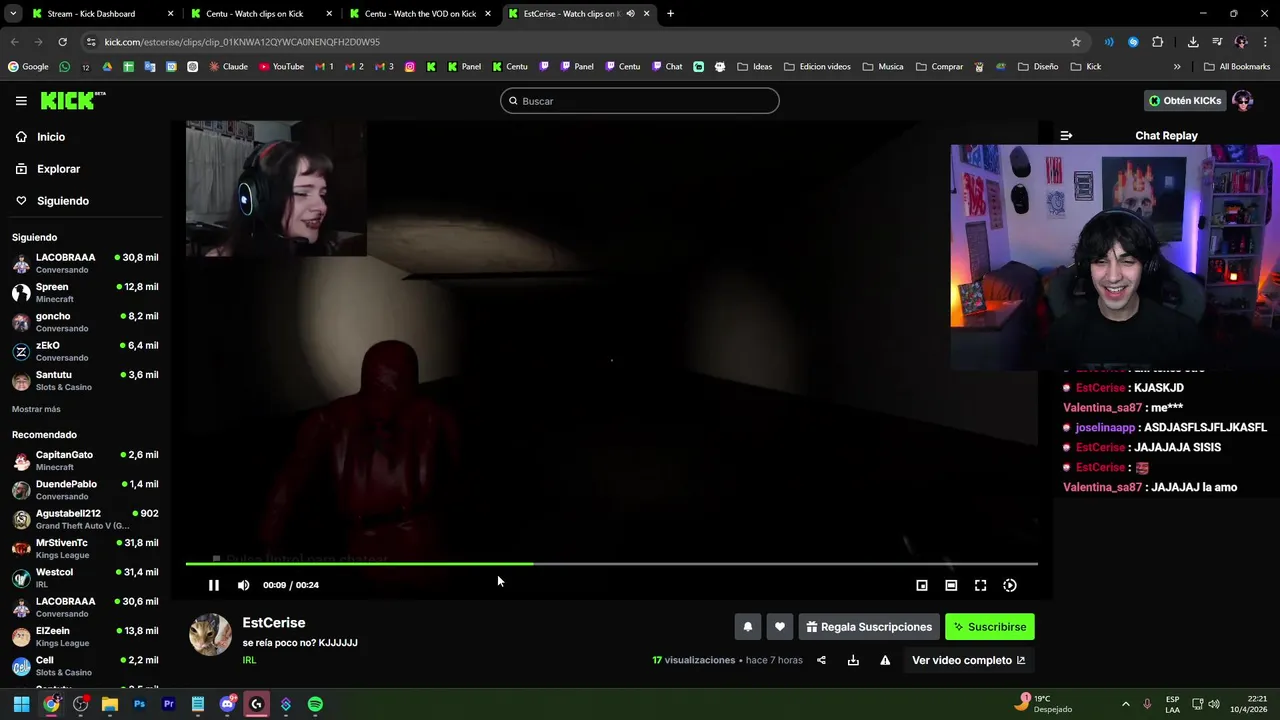The image size is (1280, 720).
Task: Bookmark this page with star icon
Action: pos(1076,42)
